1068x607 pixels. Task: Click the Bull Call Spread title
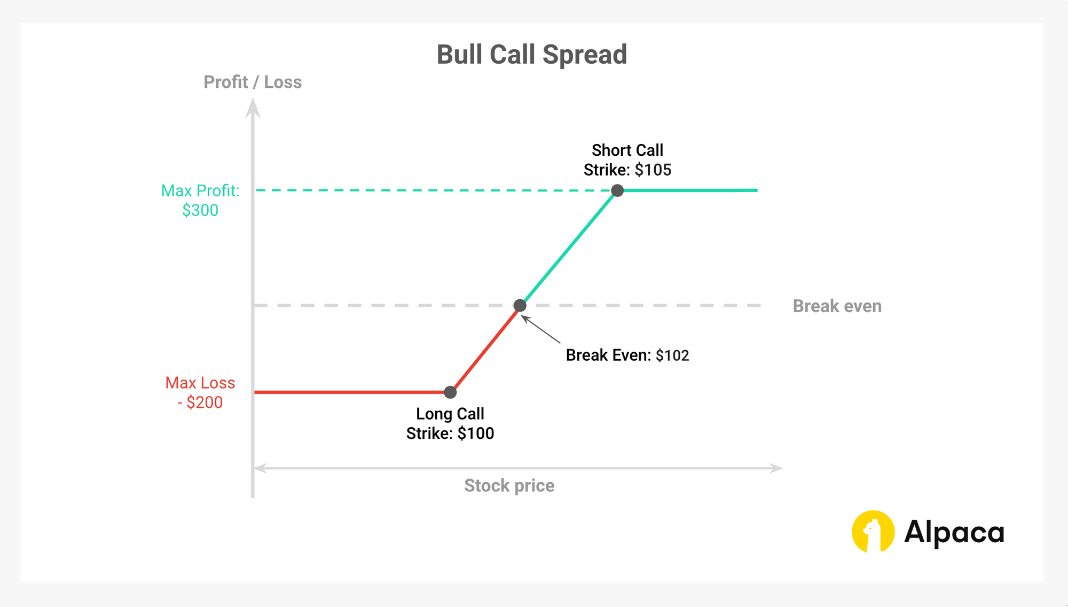pyautogui.click(x=532, y=54)
